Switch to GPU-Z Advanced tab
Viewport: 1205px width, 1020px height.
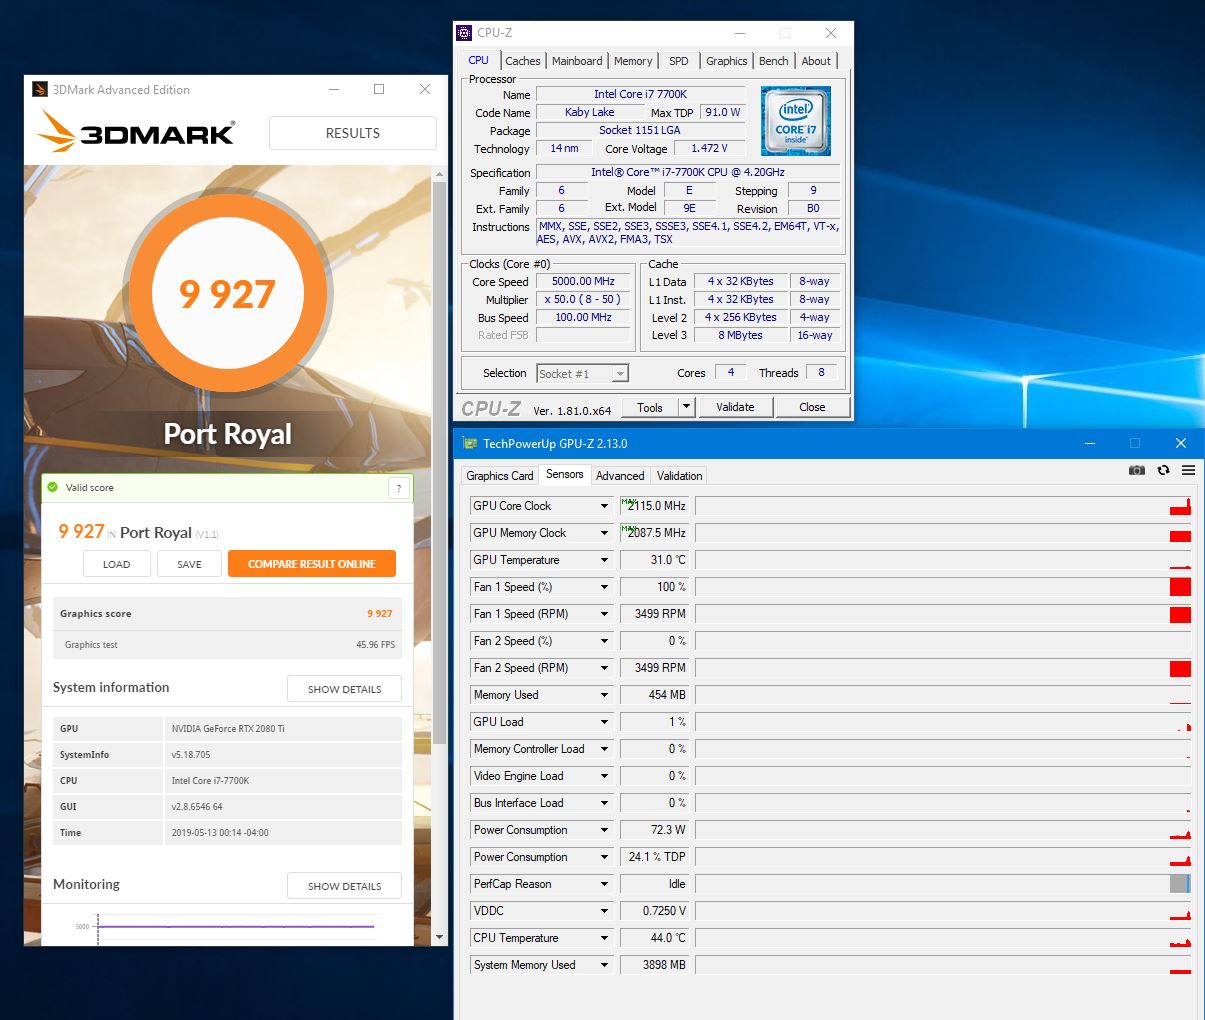point(620,476)
